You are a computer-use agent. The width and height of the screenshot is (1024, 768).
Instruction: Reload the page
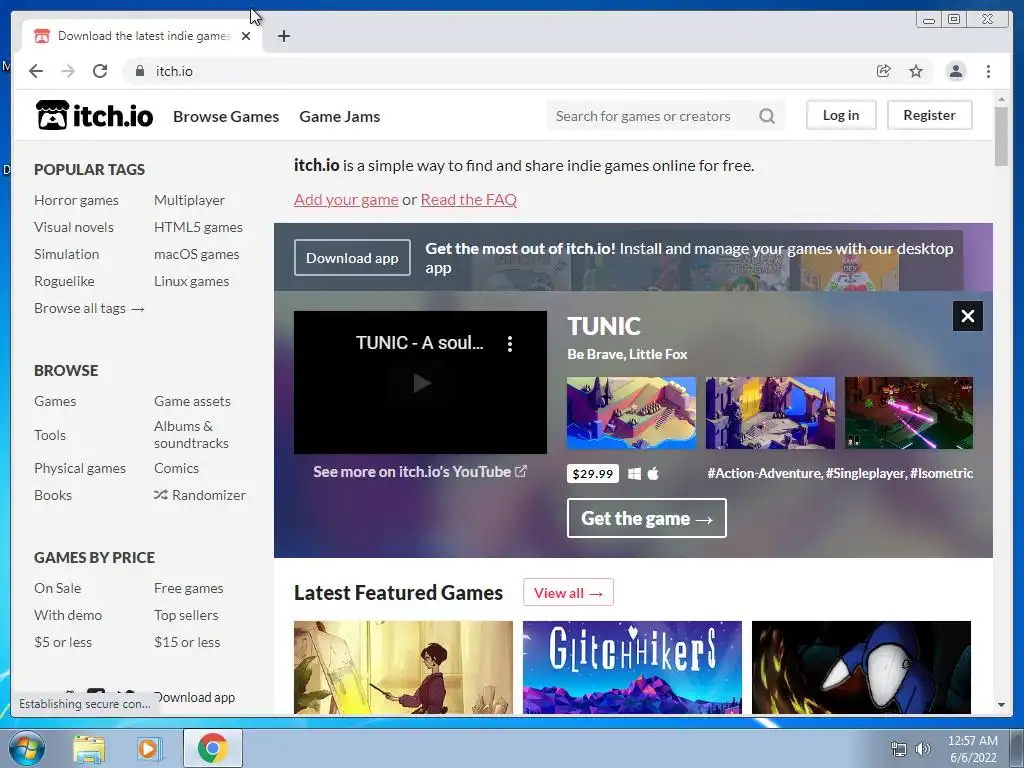(x=100, y=71)
